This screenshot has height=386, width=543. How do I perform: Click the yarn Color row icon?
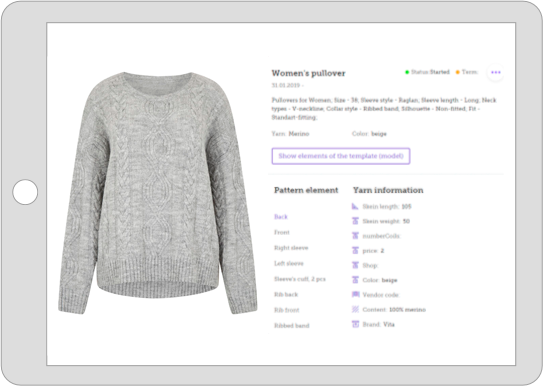[x=355, y=280]
